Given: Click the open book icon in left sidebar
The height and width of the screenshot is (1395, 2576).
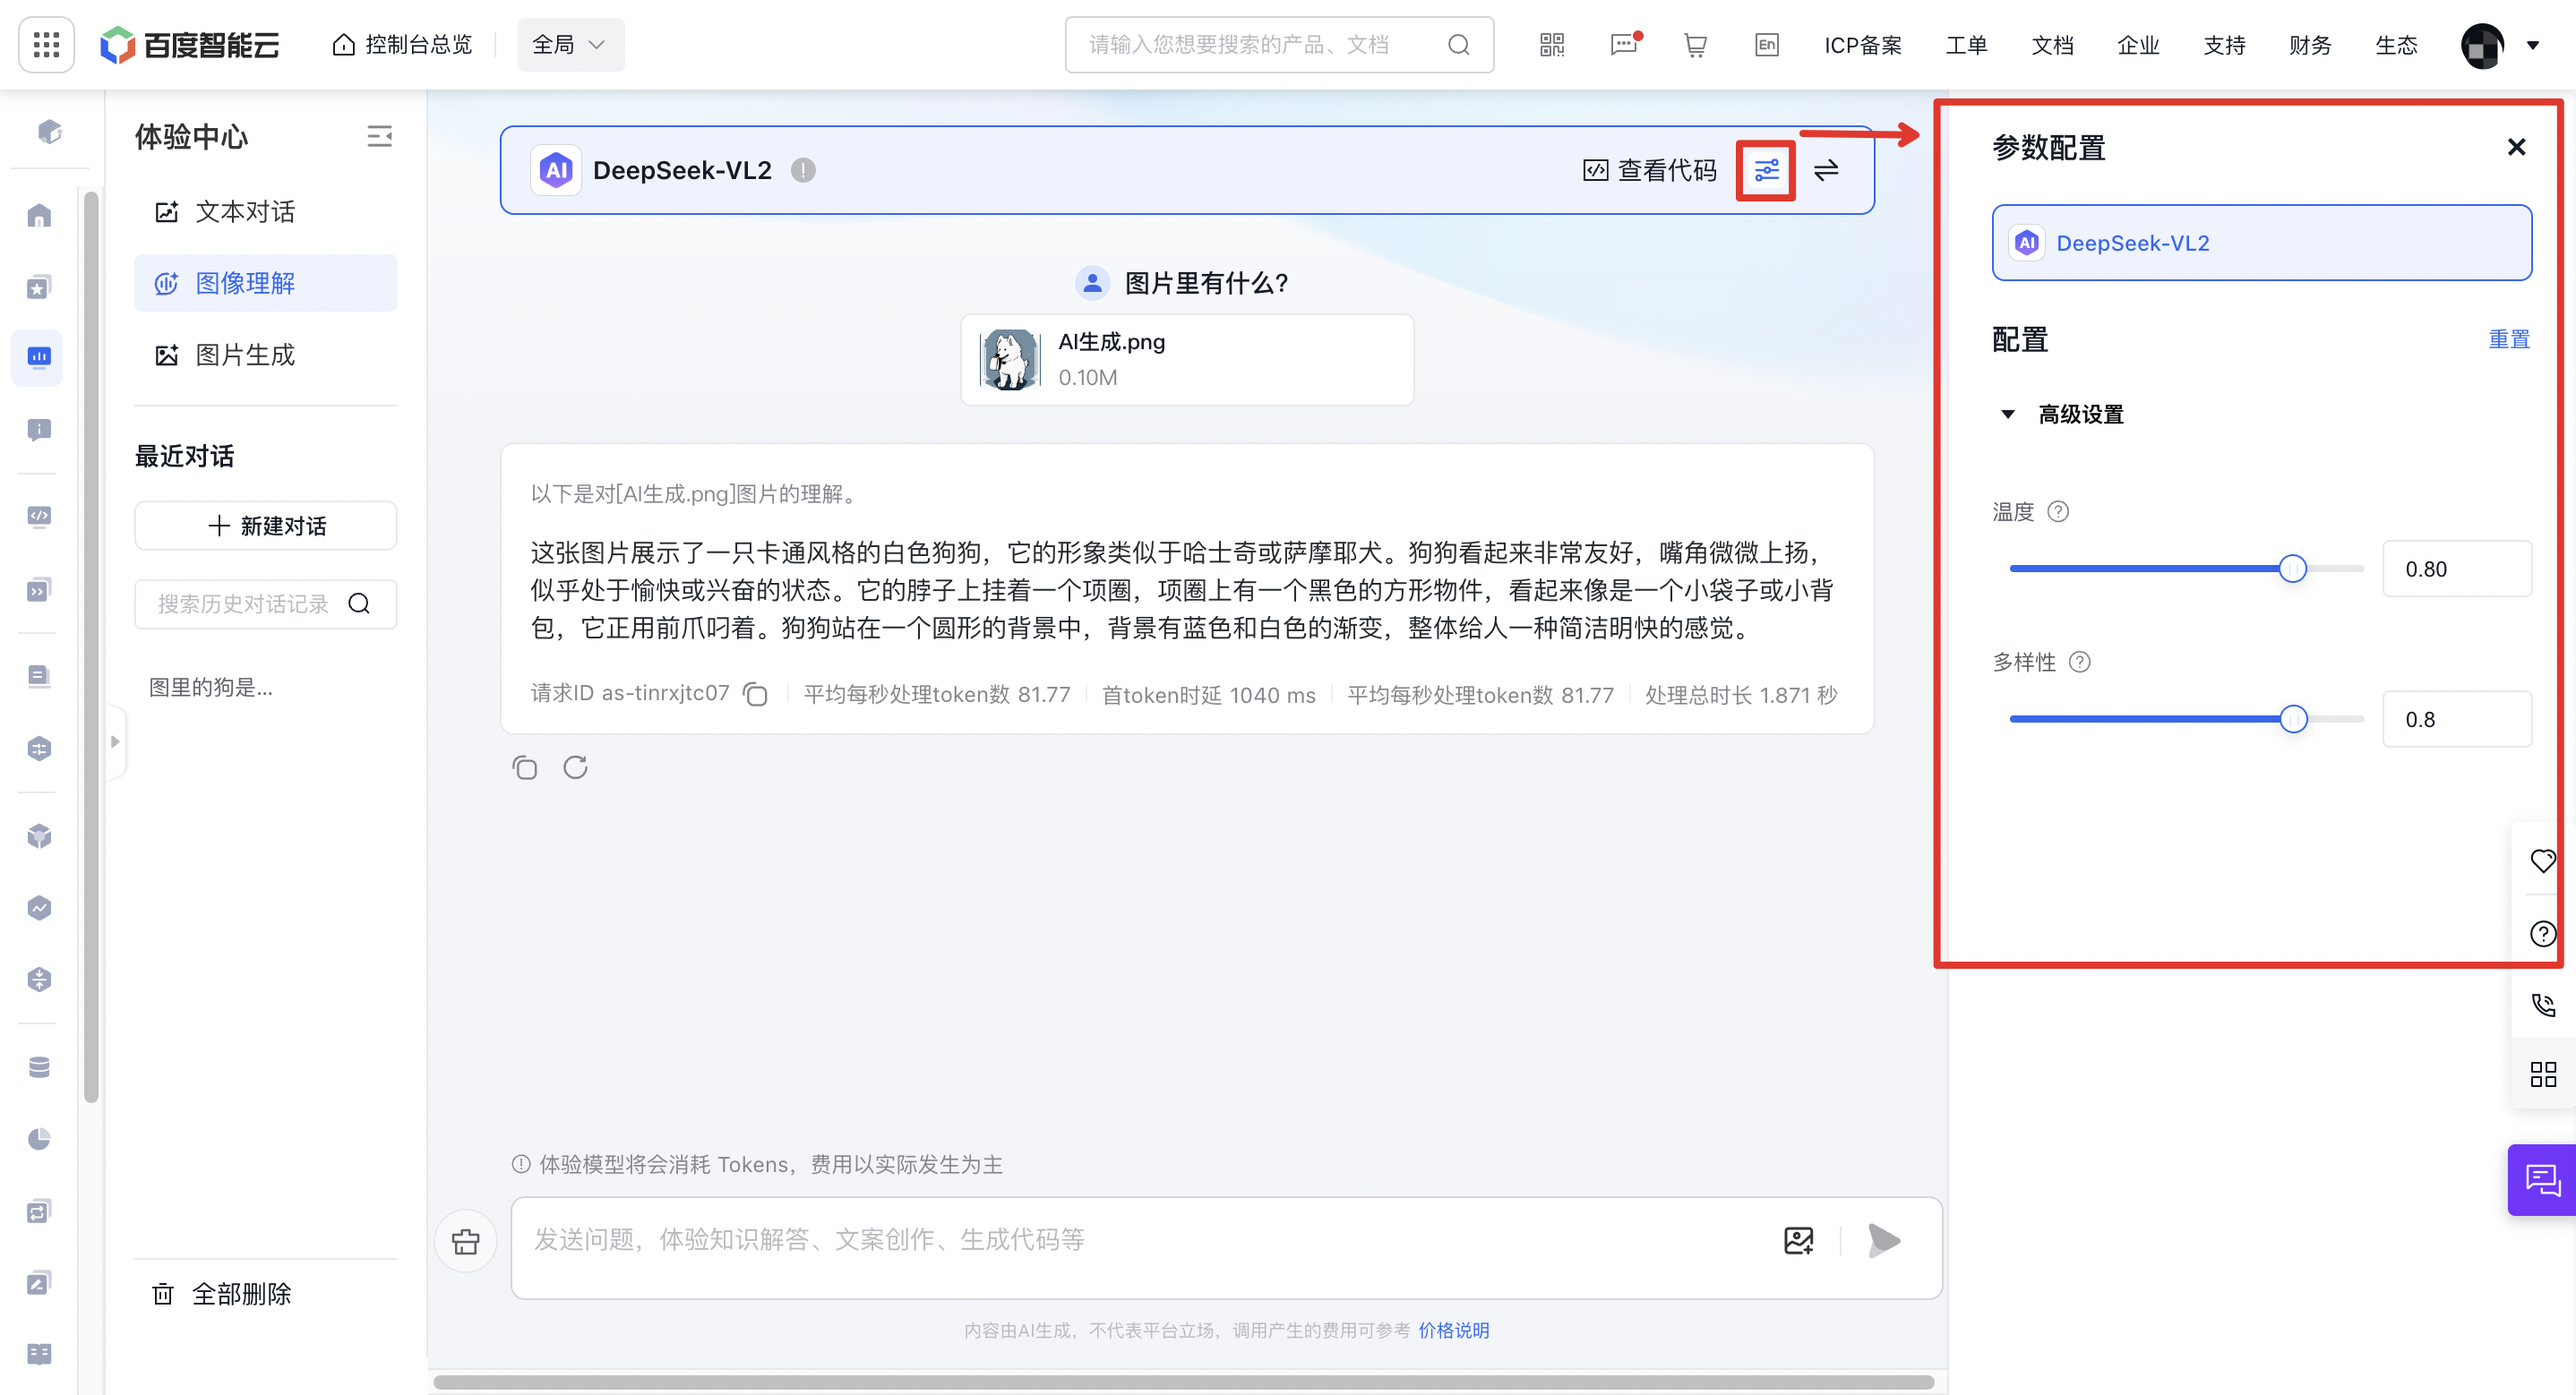Looking at the screenshot, I should pyautogui.click(x=39, y=1354).
